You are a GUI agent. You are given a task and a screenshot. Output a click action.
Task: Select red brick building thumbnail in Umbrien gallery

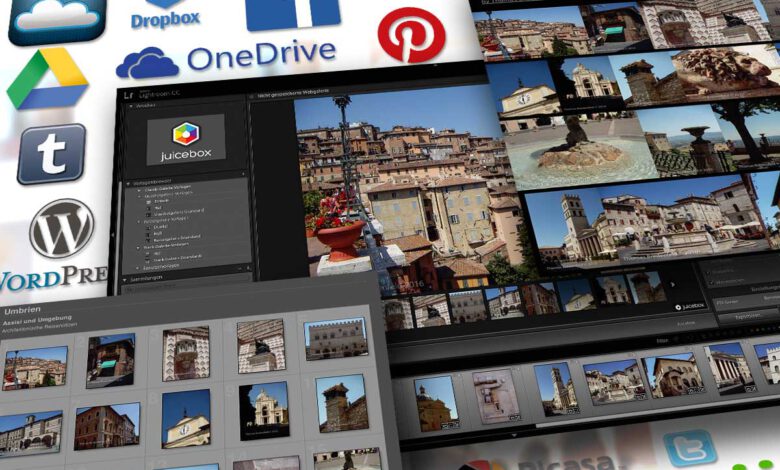[107, 427]
